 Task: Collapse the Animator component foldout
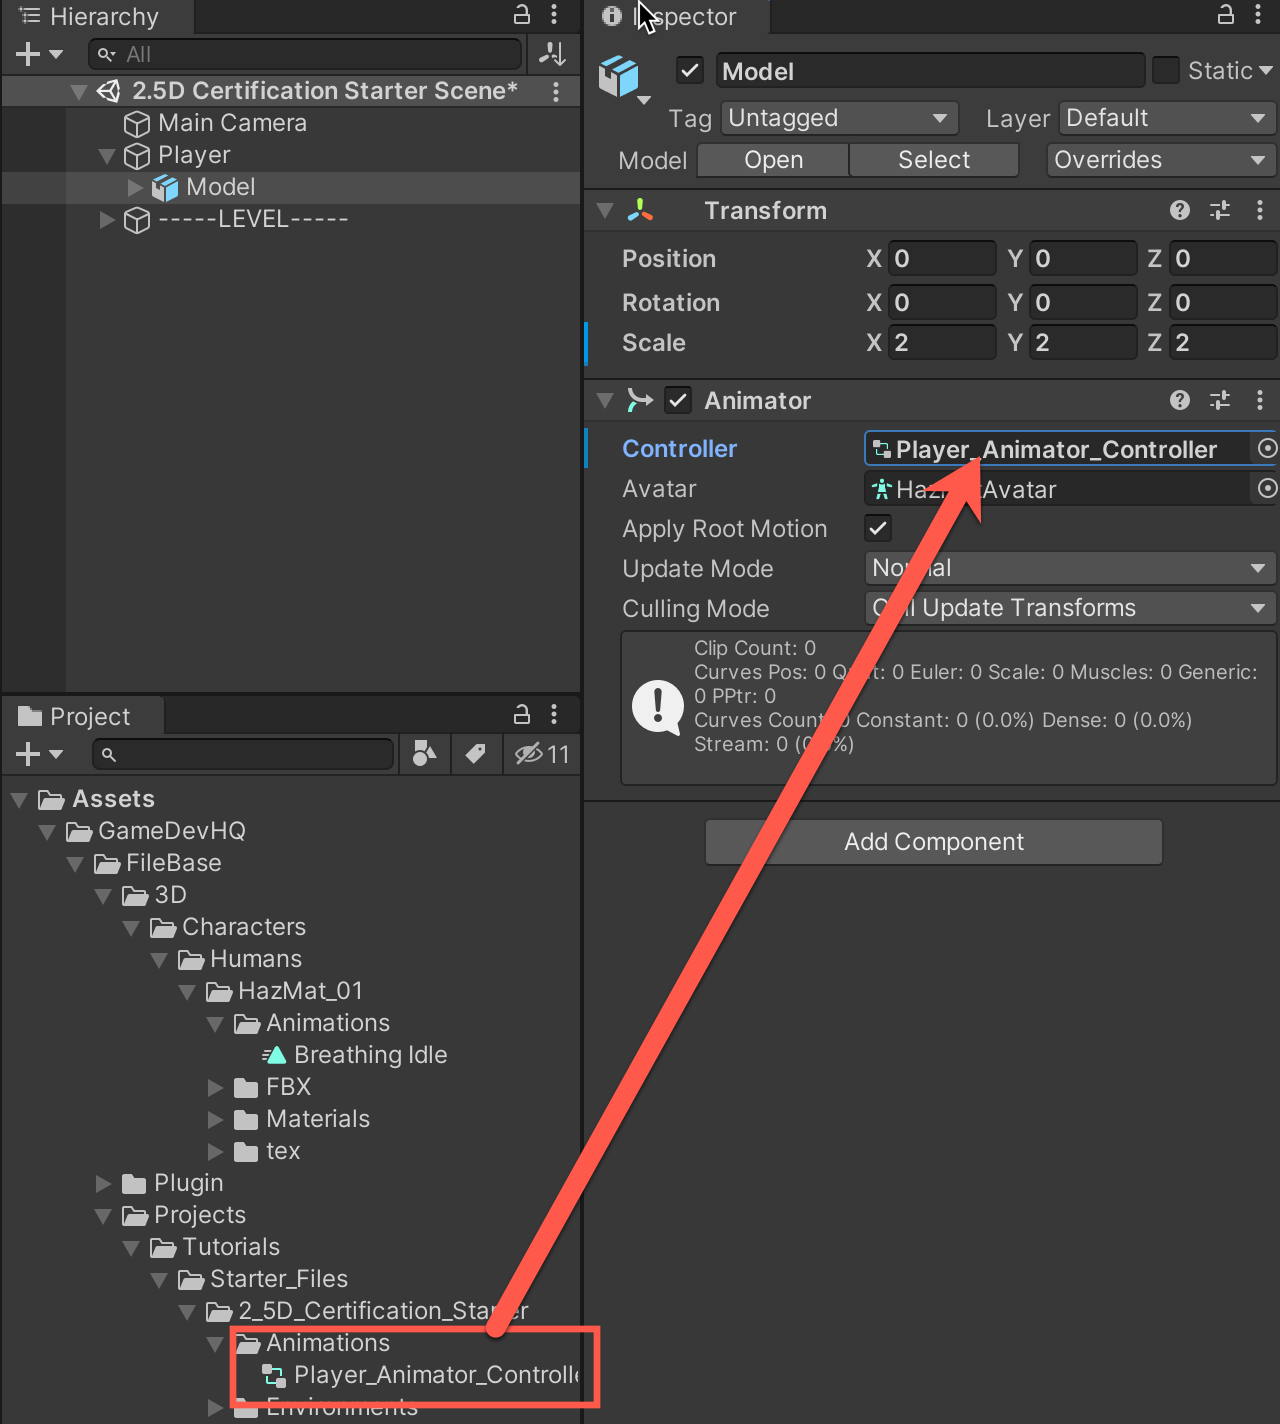point(604,400)
